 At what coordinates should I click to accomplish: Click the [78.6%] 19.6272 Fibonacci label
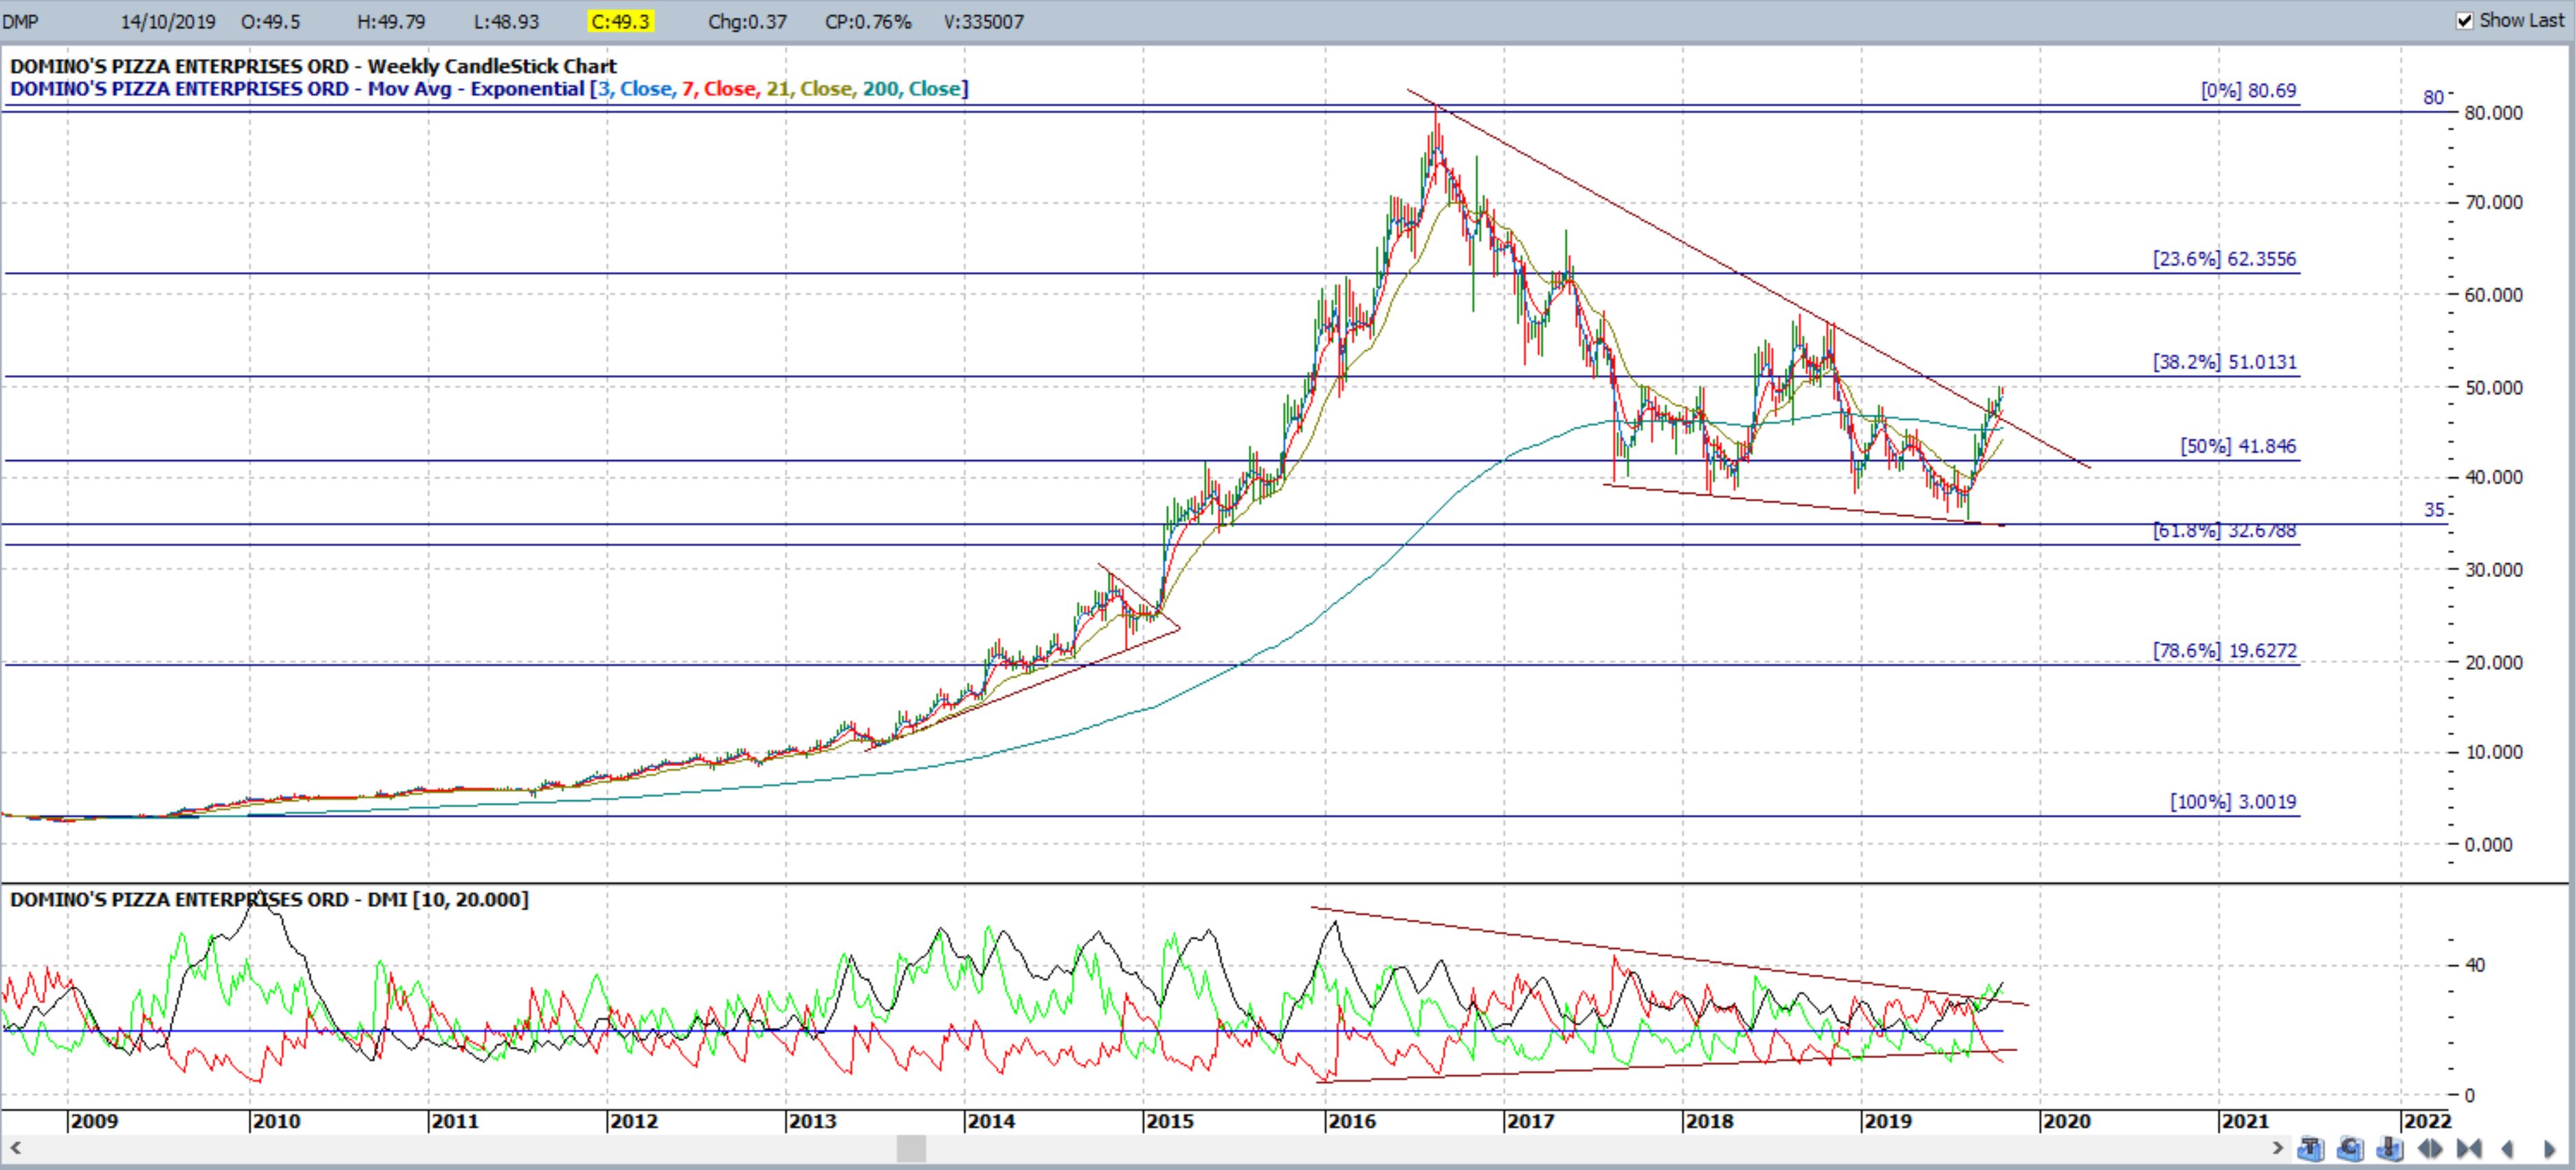click(2224, 651)
